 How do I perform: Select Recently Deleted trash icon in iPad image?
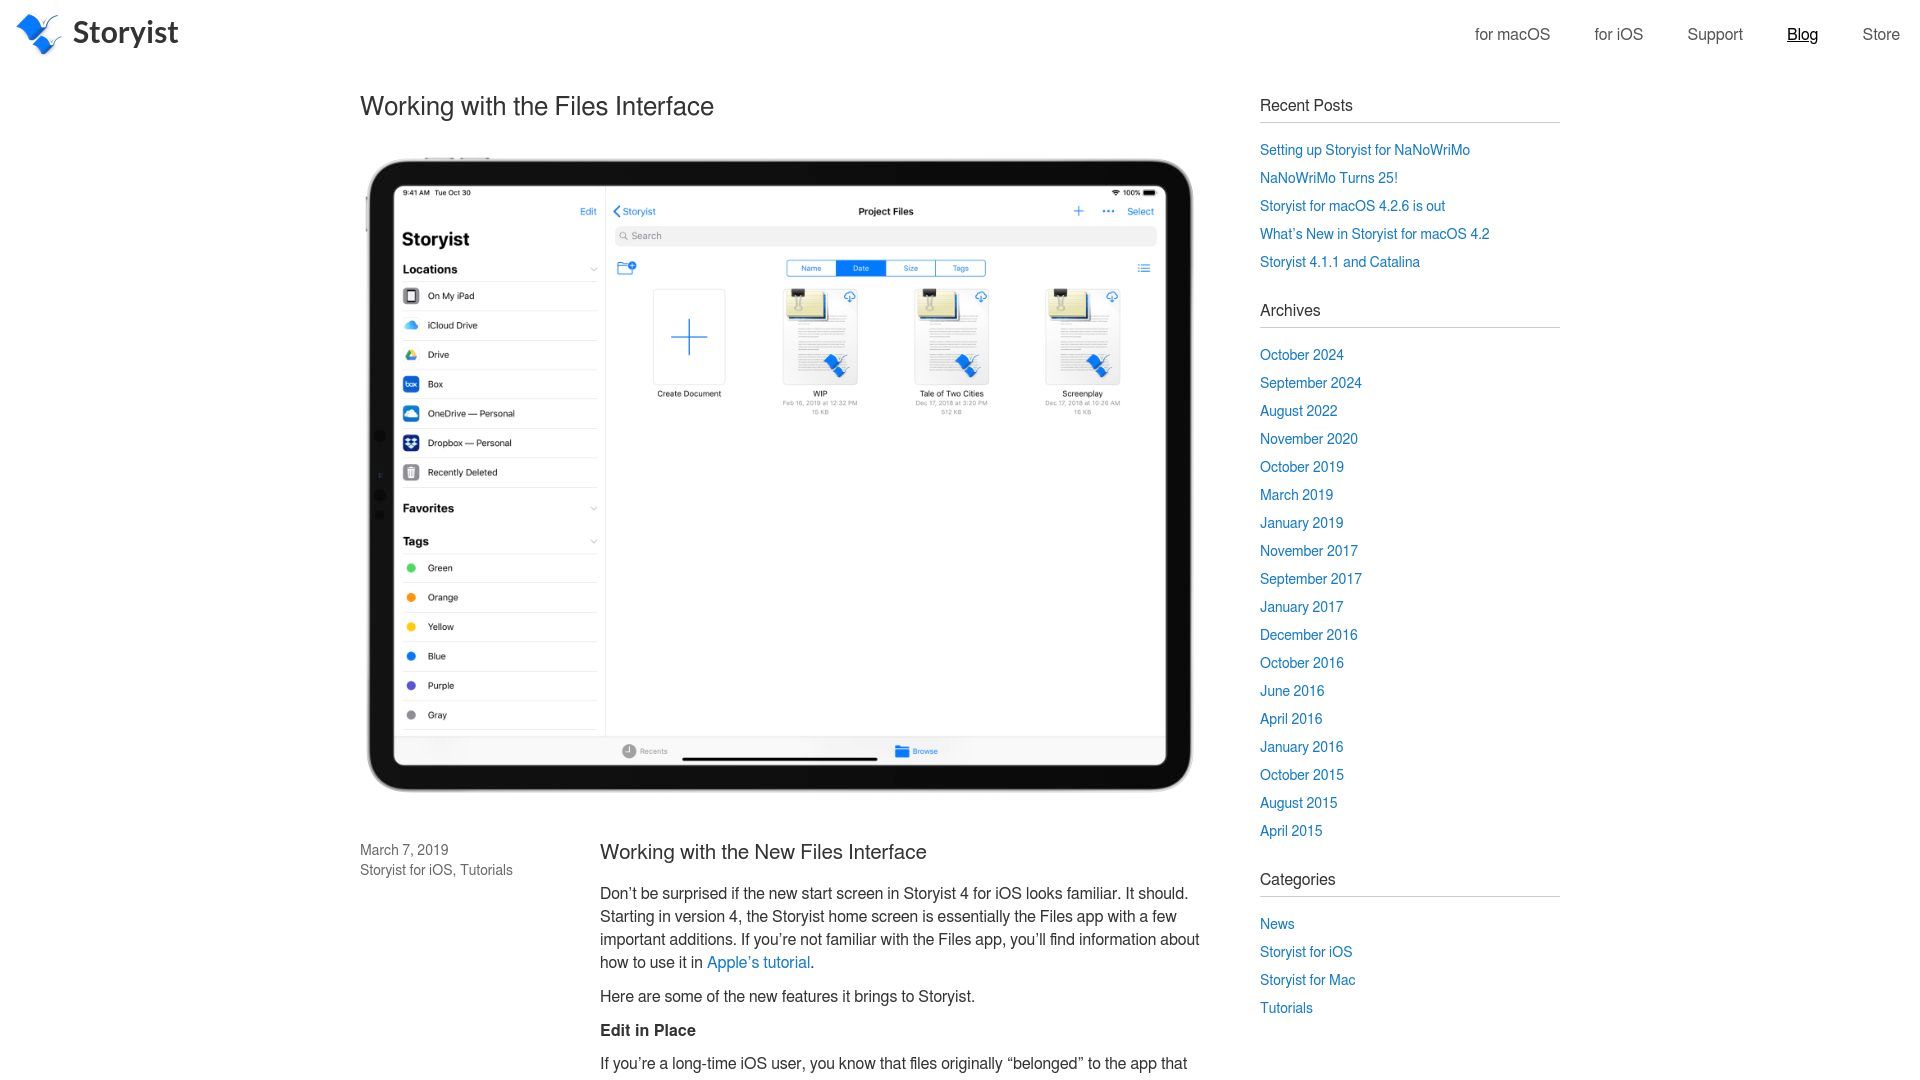pos(411,472)
